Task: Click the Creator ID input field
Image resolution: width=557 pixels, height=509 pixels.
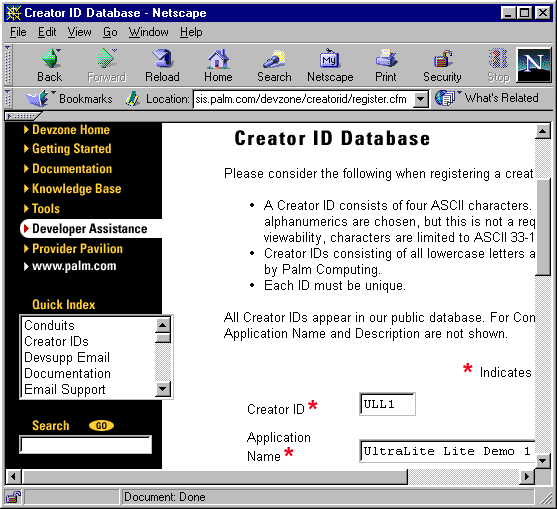Action: pyautogui.click(x=387, y=404)
